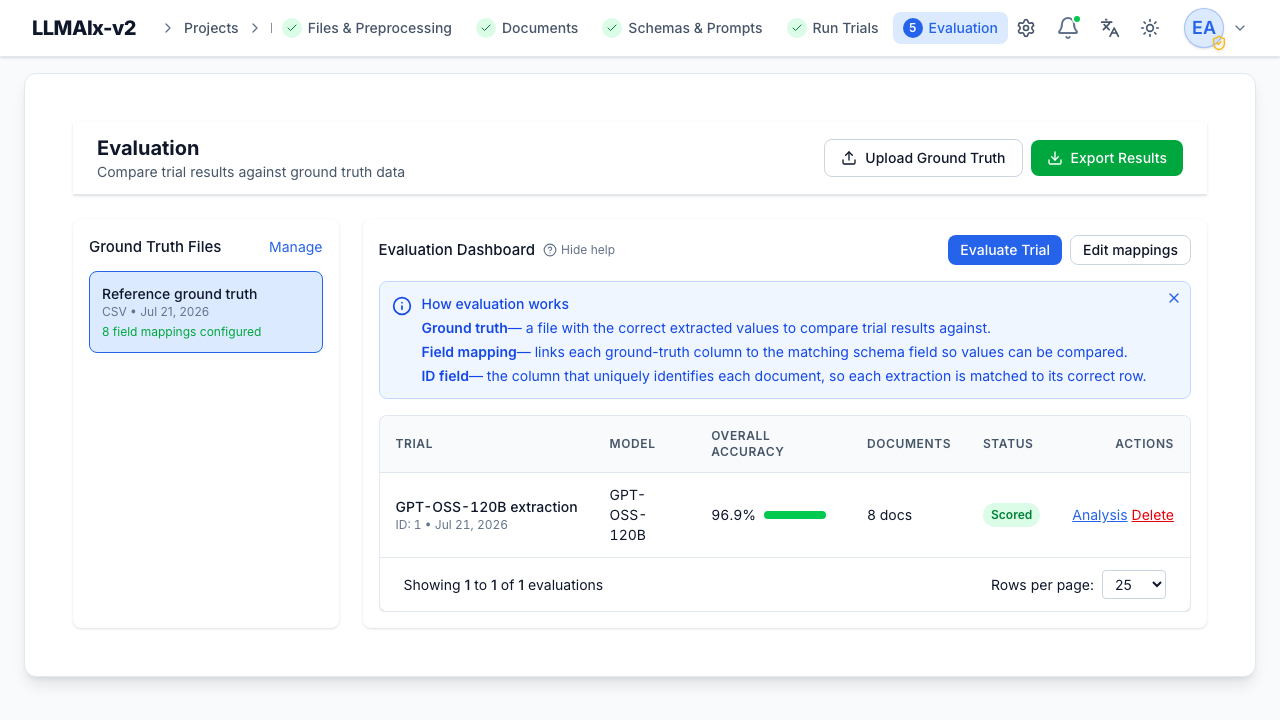Image resolution: width=1280 pixels, height=720 pixels.
Task: Open Schemas & Prompts step
Action: tap(683, 28)
